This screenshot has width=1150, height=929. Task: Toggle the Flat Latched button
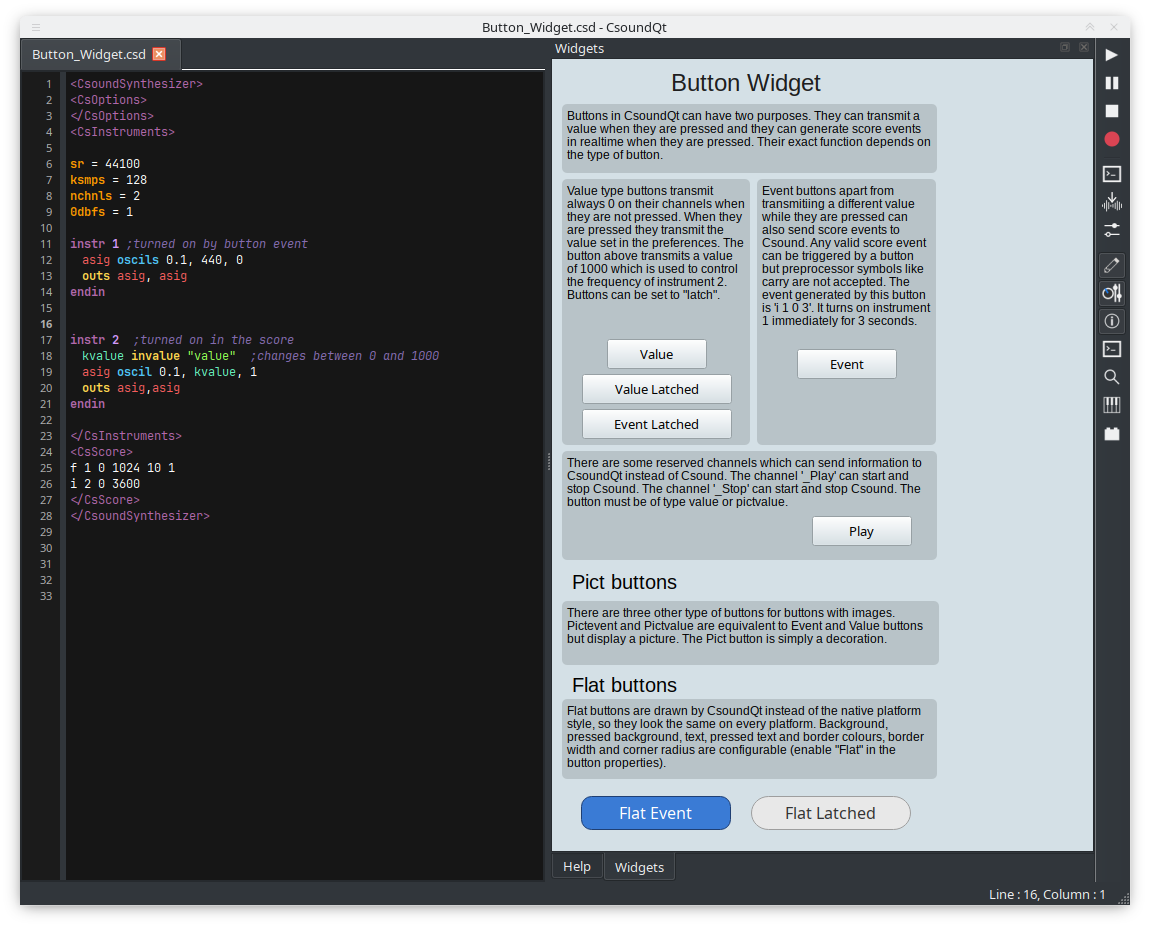coord(830,813)
